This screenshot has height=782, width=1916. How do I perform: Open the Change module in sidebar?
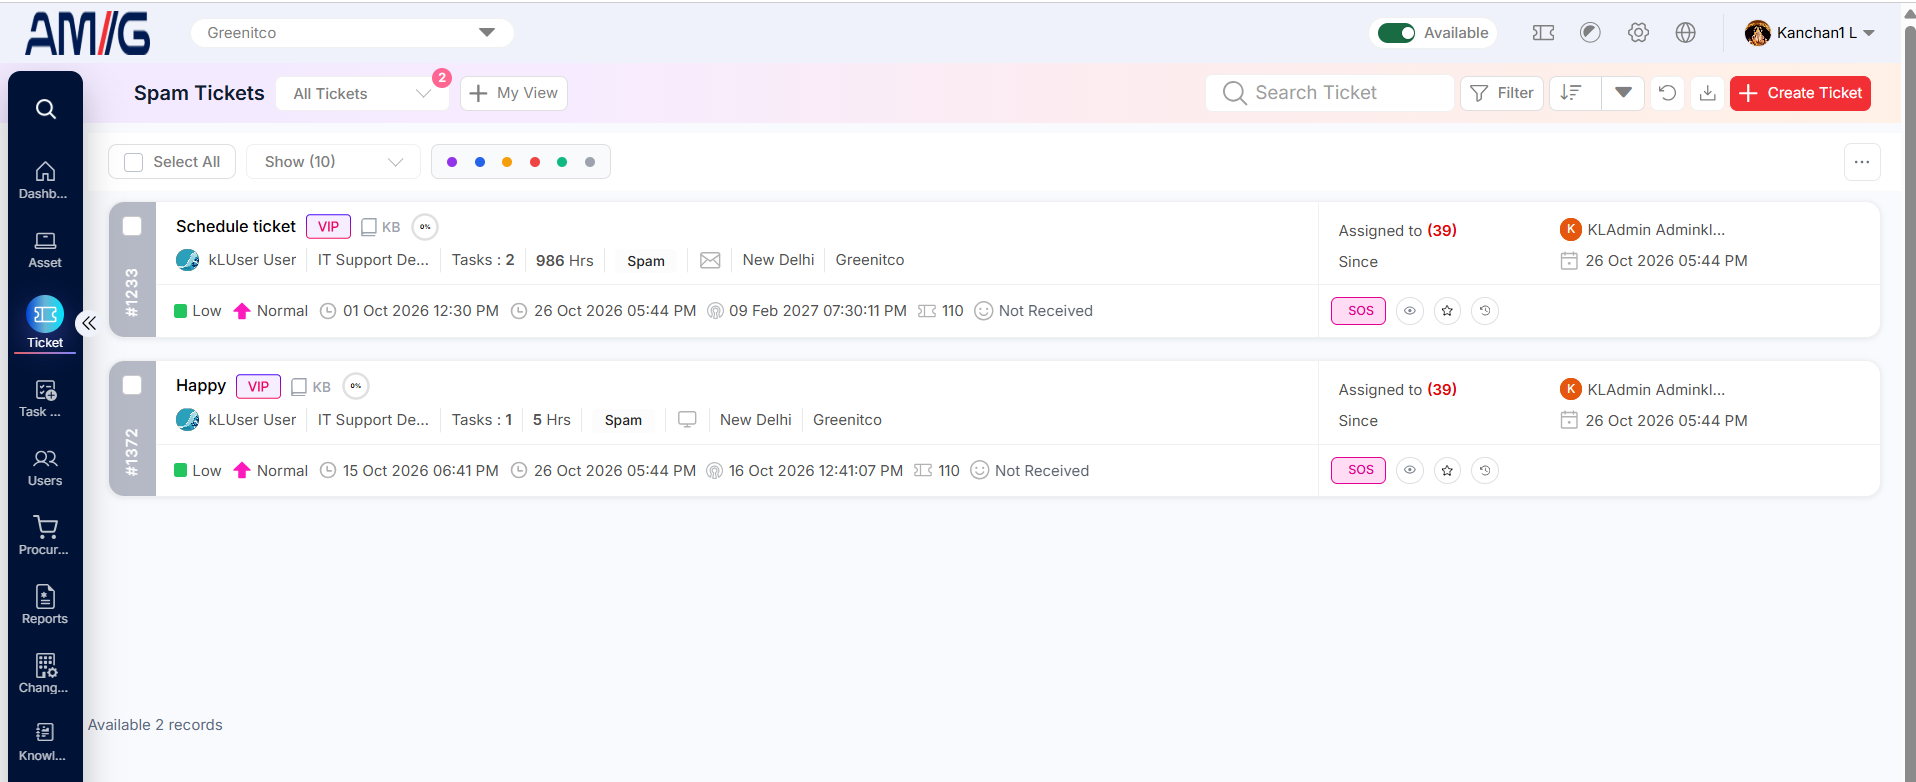pos(45,674)
